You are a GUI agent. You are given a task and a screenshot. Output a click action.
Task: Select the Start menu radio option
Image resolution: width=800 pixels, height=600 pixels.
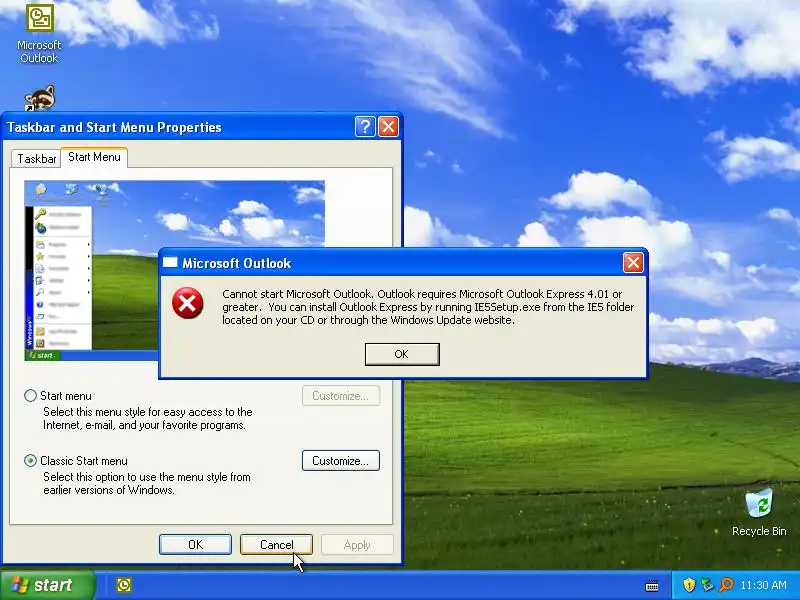pyautogui.click(x=31, y=395)
